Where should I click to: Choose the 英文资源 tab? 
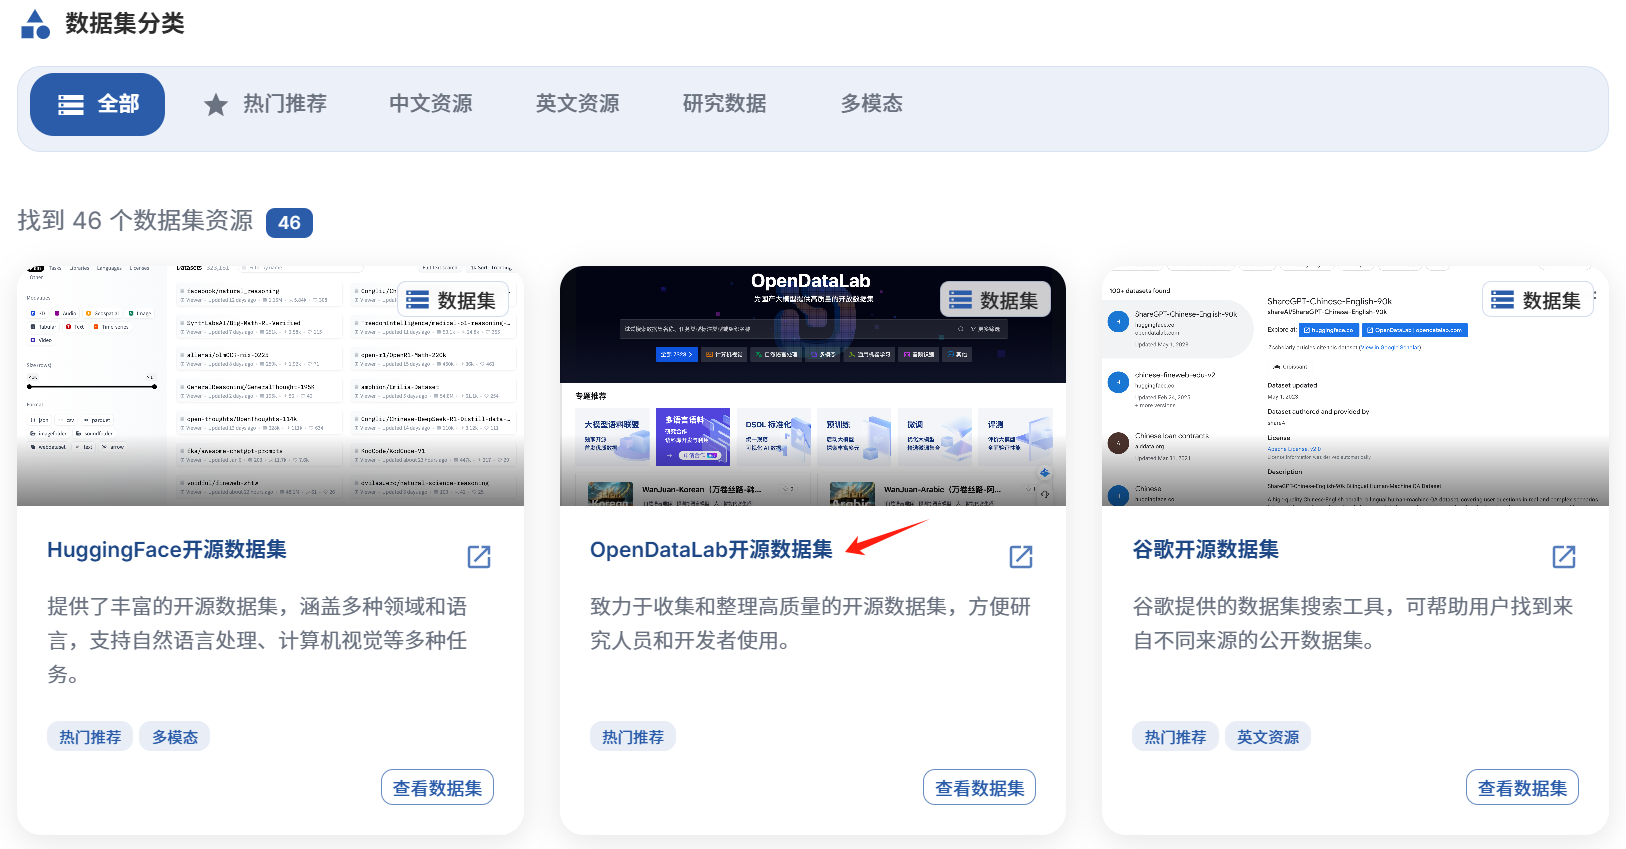tap(578, 104)
